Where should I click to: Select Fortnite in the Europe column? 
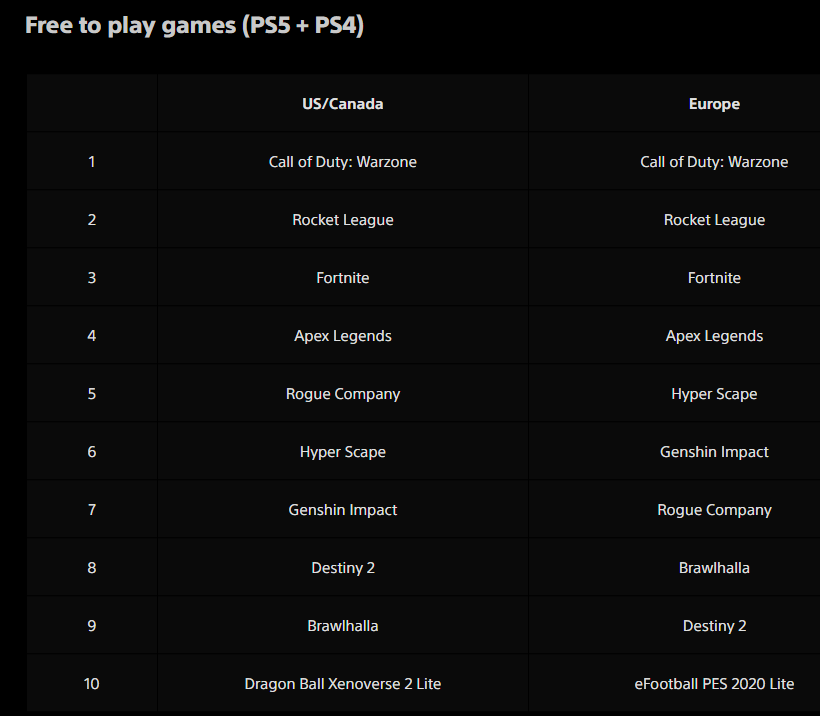pyautogui.click(x=714, y=278)
